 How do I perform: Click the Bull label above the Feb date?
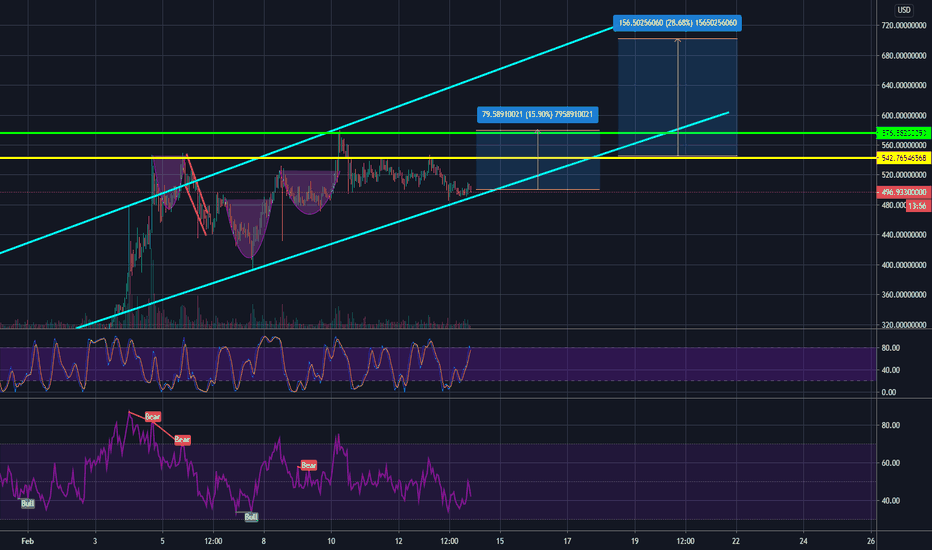coord(27,504)
